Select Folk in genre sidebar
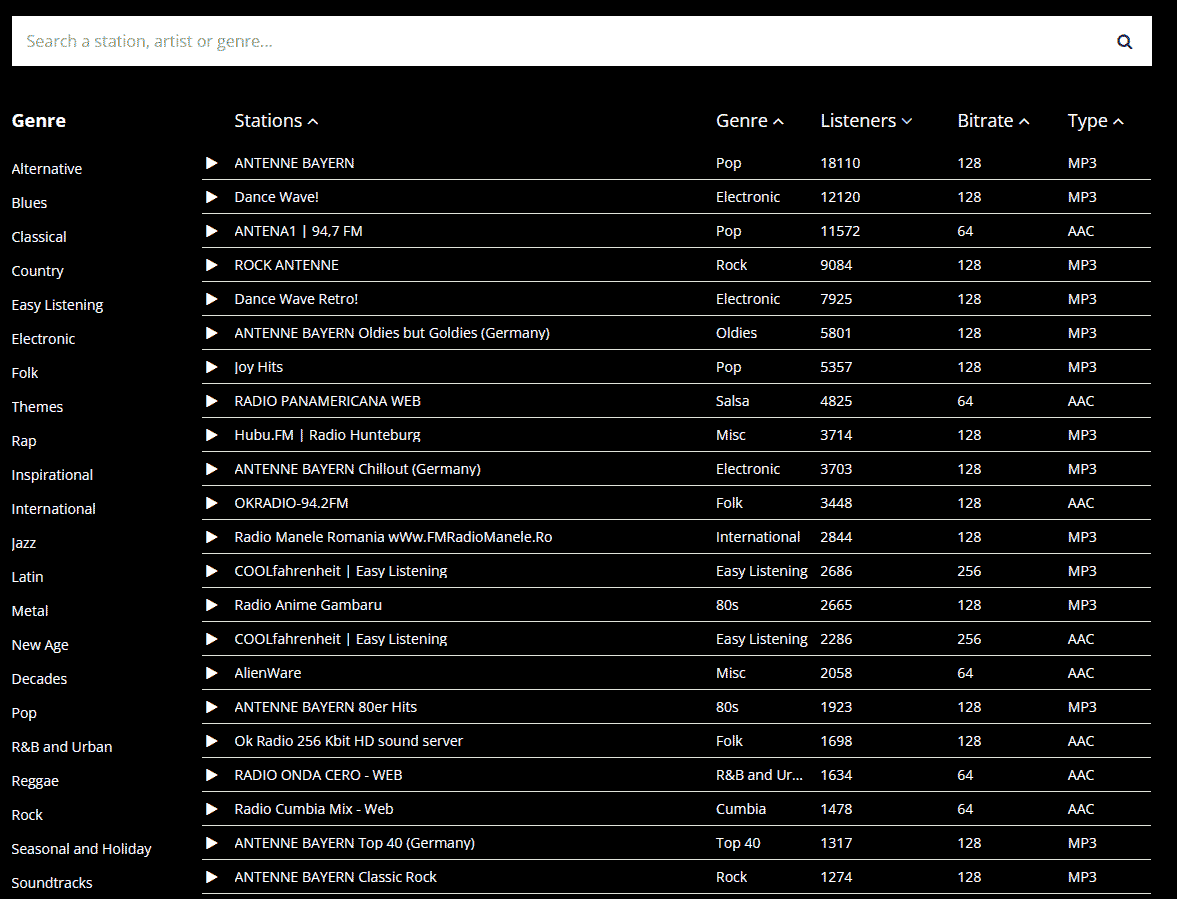 point(25,373)
